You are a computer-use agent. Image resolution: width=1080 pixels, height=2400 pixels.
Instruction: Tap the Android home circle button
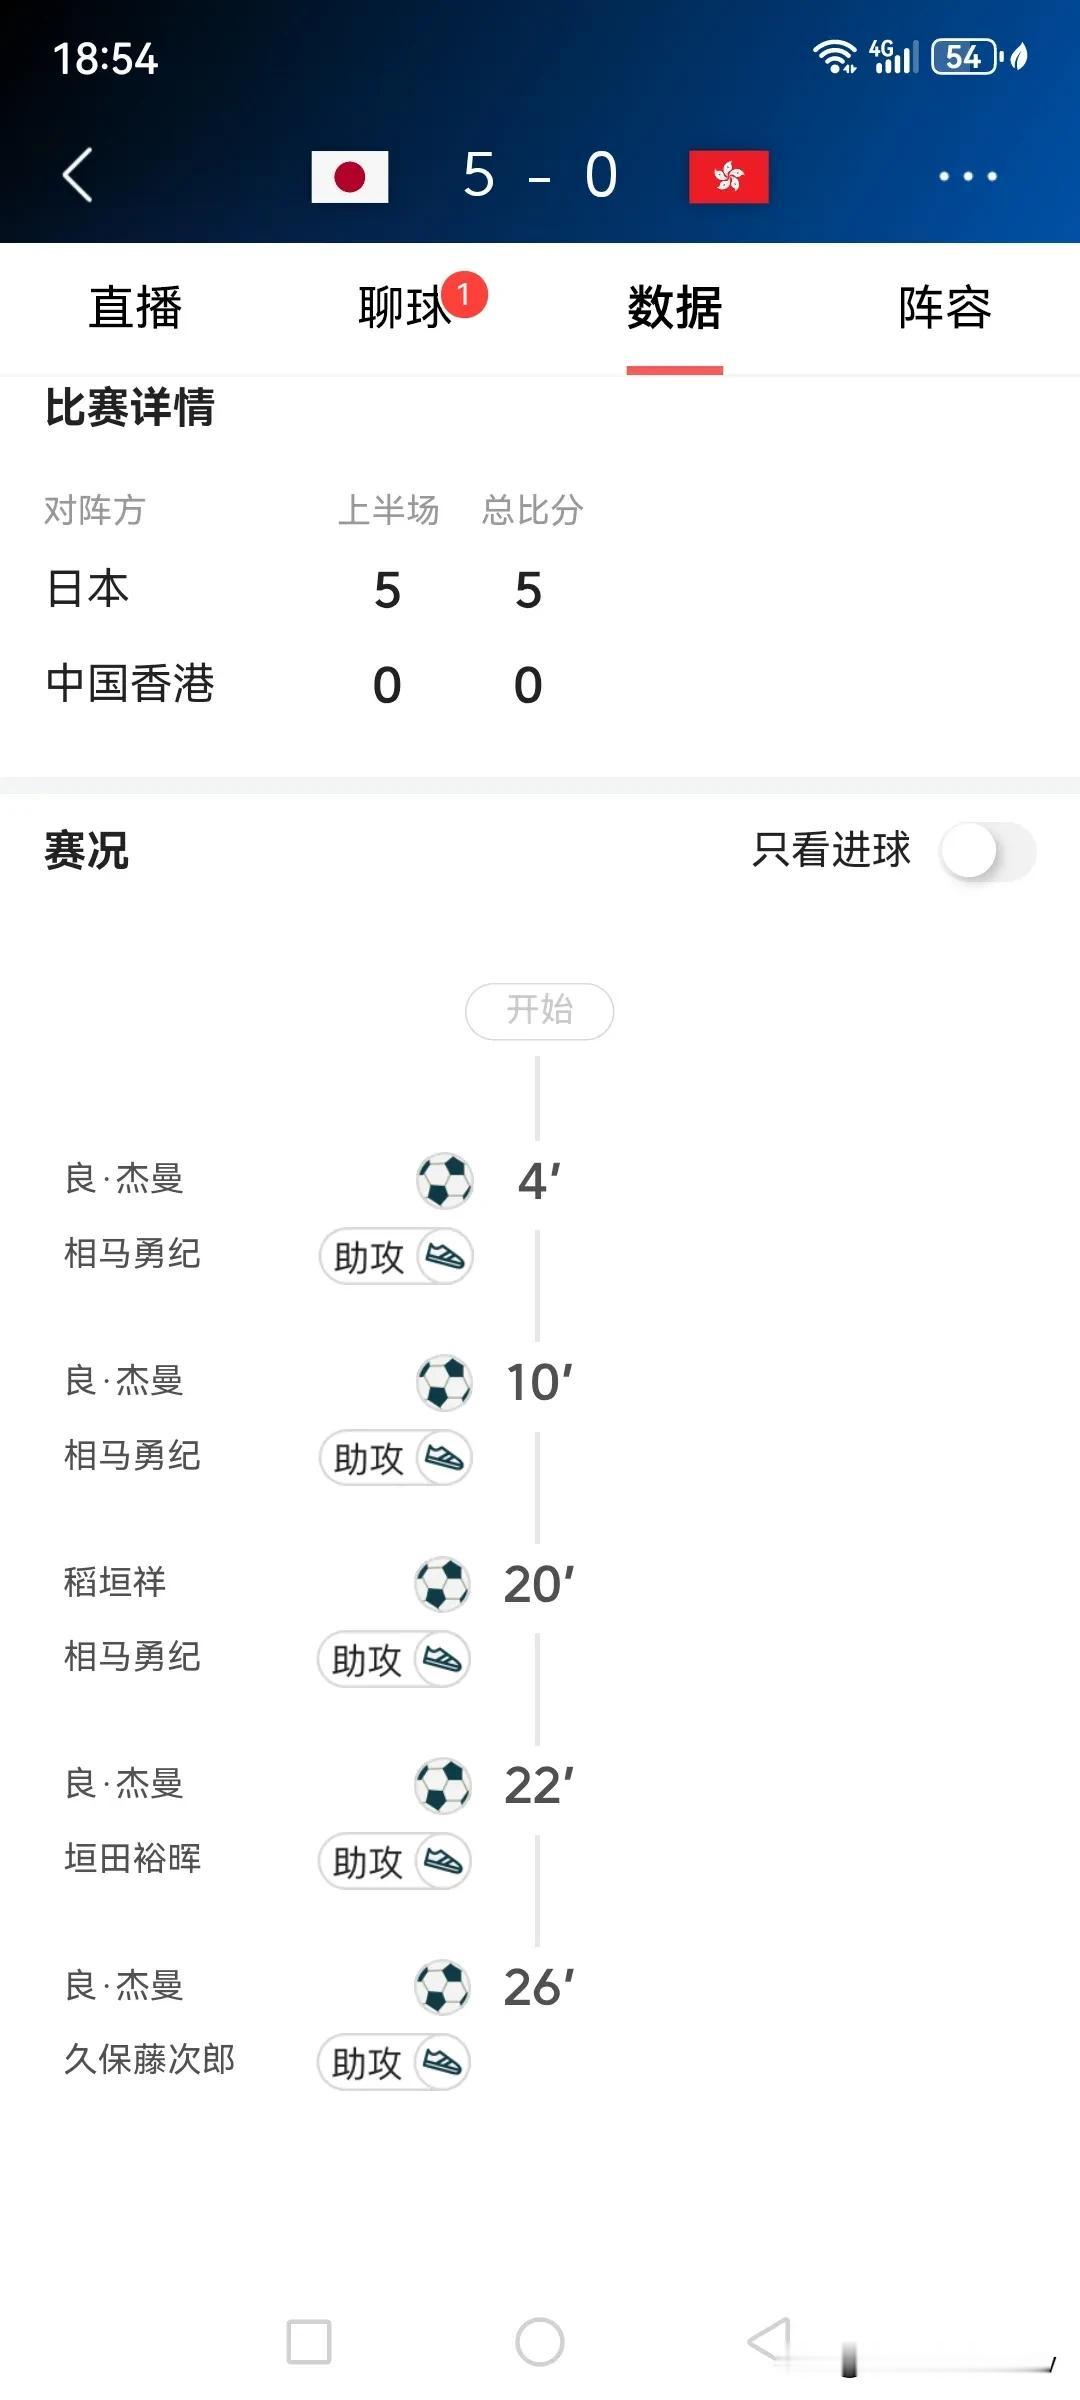540,2342
